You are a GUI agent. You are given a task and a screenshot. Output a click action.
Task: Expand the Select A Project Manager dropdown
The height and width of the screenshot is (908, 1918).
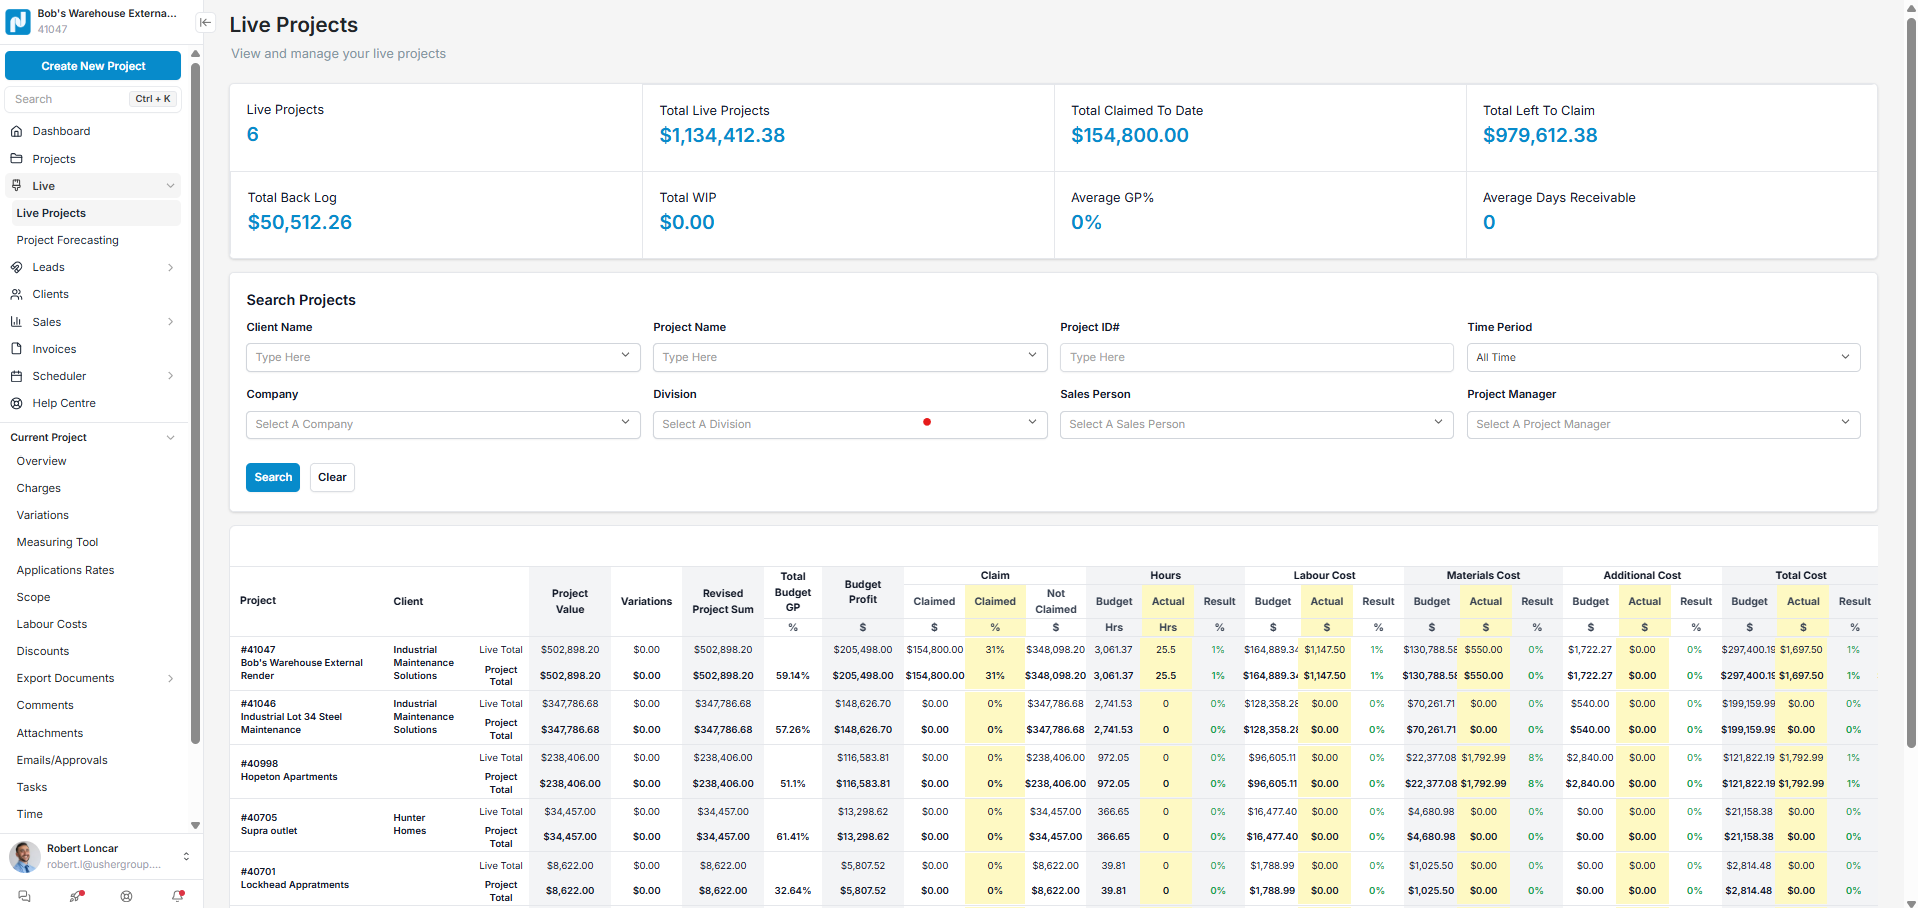coord(1662,424)
